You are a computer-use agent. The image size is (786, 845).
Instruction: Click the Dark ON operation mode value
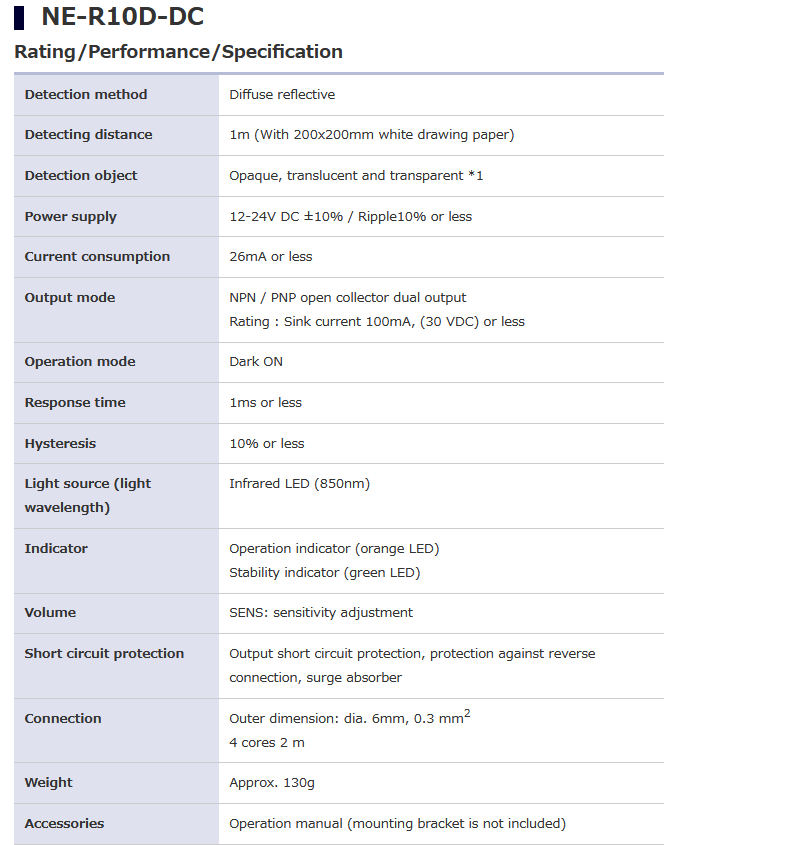click(256, 362)
